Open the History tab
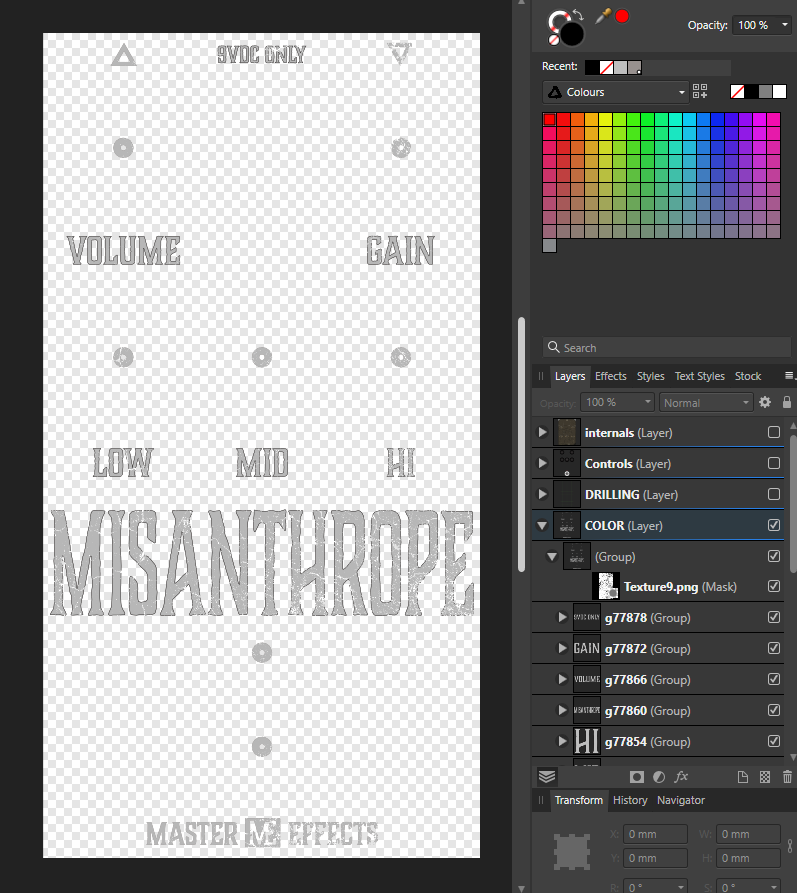 [630, 800]
